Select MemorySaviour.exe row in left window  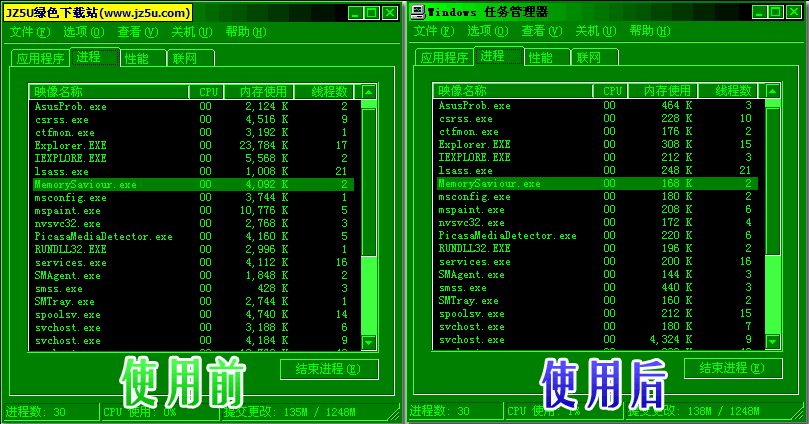(191, 185)
